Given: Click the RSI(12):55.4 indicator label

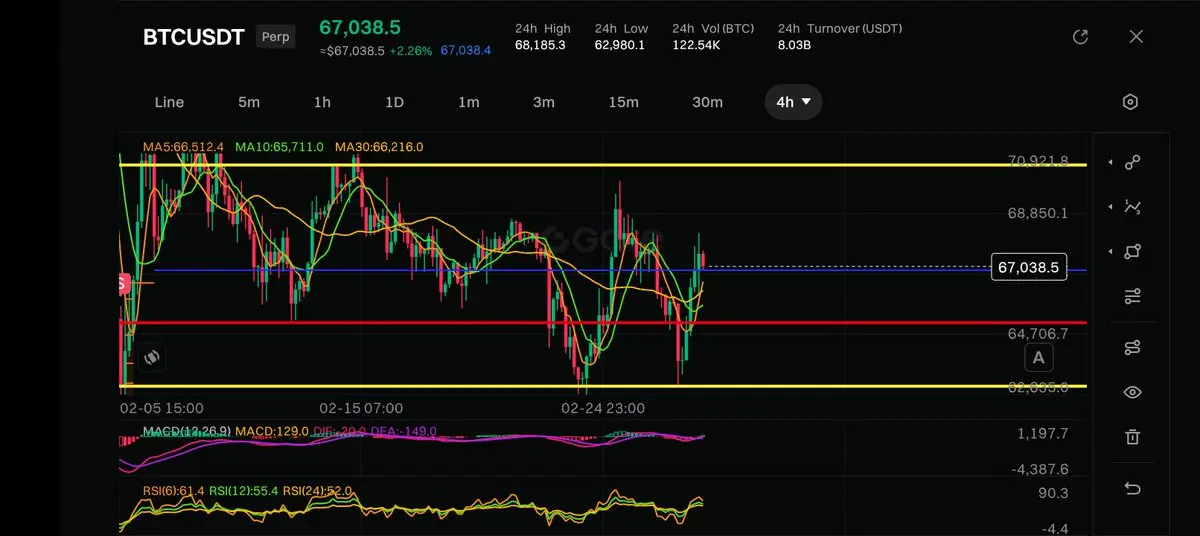Looking at the screenshot, I should tap(244, 491).
